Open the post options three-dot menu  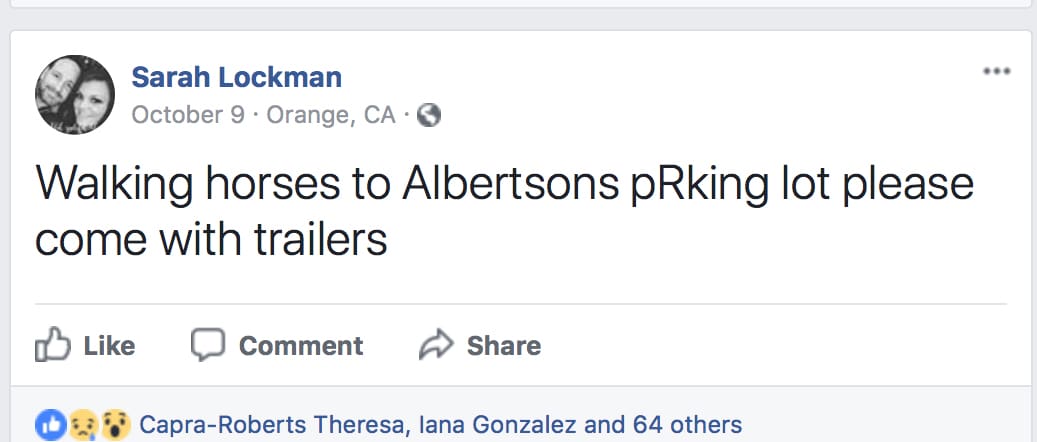[x=996, y=71]
